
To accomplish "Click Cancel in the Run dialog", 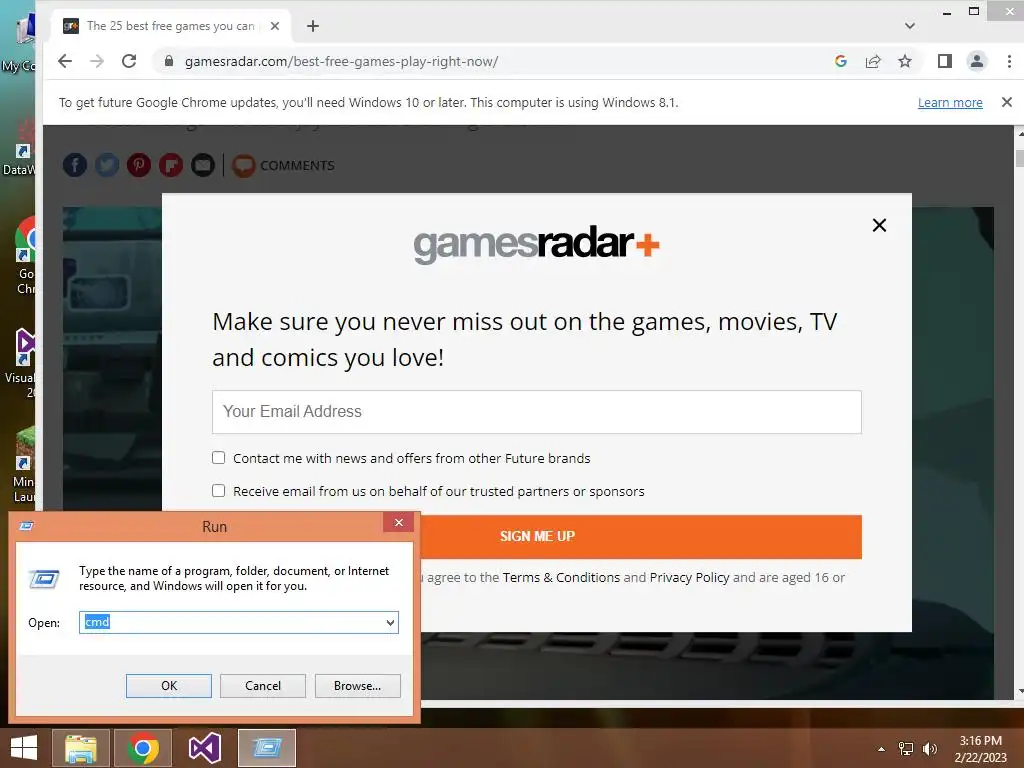I will coord(263,686).
